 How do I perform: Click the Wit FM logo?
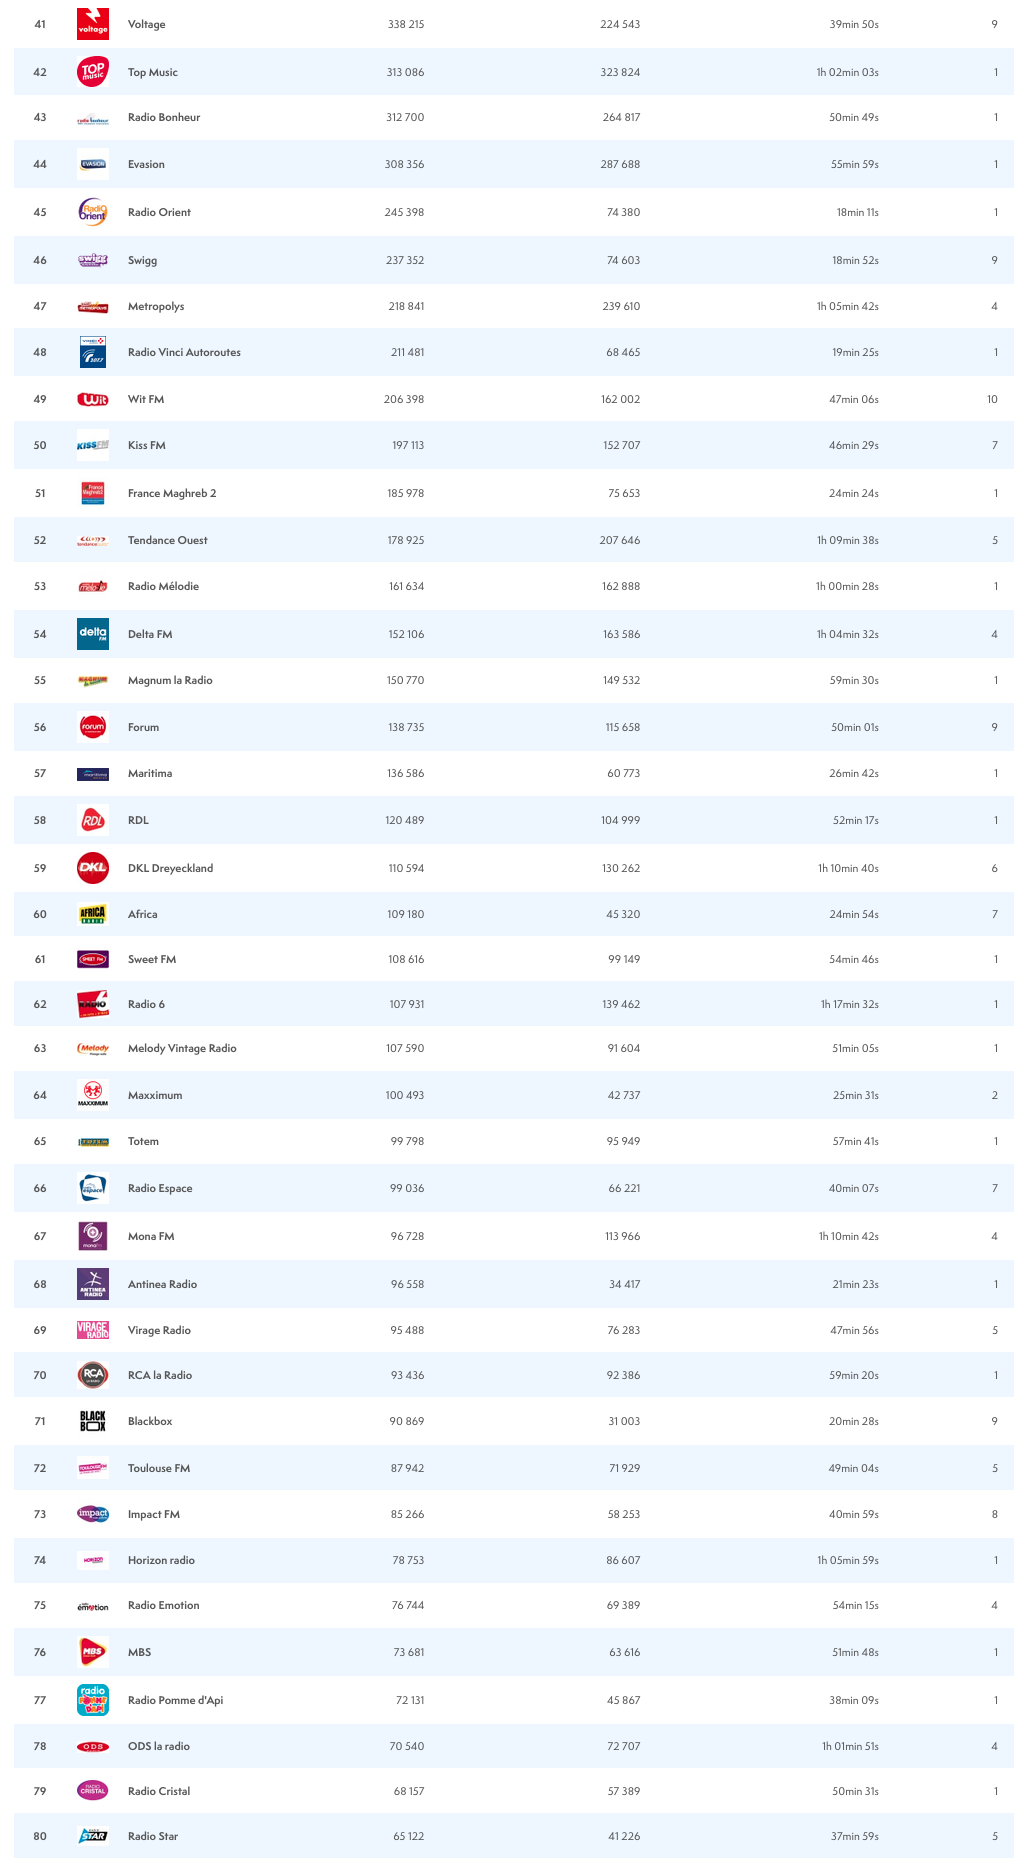(93, 399)
